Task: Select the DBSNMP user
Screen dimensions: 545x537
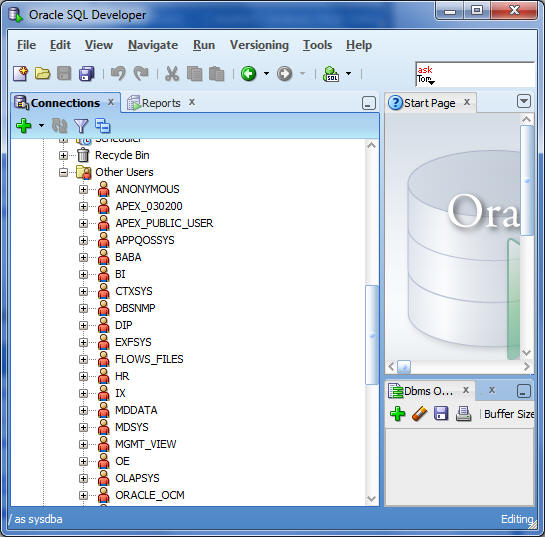Action: [x=135, y=308]
